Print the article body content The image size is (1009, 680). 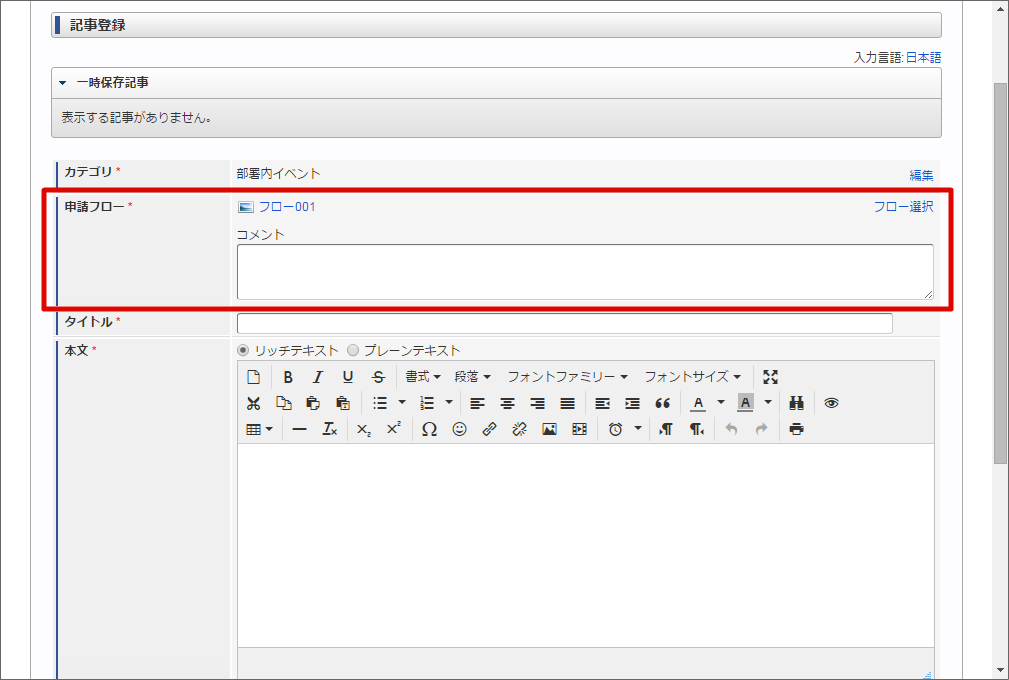[796, 429]
